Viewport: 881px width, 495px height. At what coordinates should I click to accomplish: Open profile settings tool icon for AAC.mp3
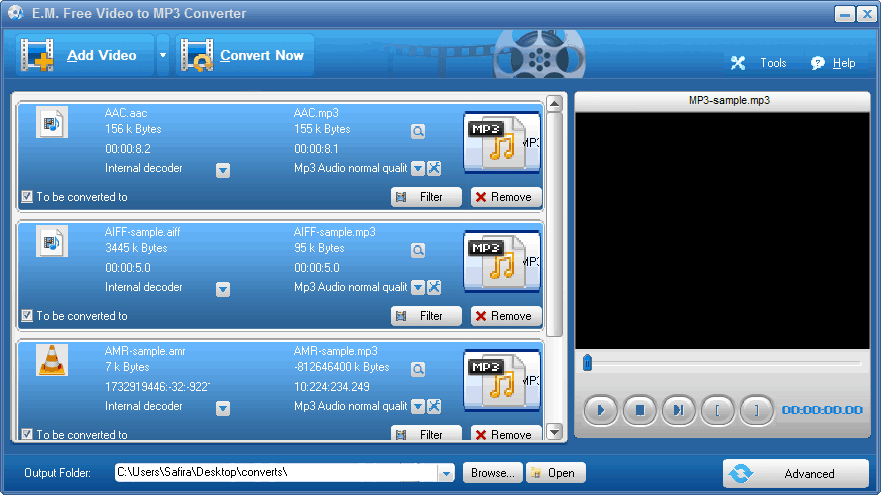[434, 168]
